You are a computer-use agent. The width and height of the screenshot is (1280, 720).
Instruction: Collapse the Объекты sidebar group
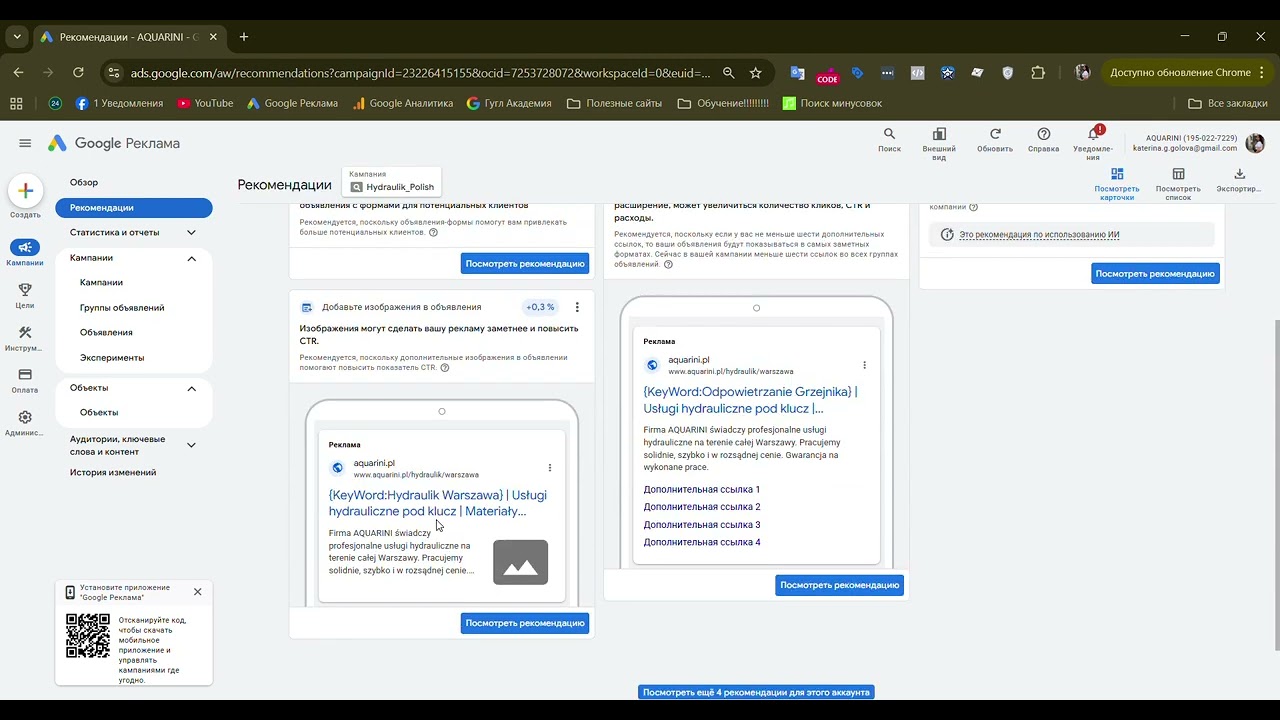click(191, 388)
